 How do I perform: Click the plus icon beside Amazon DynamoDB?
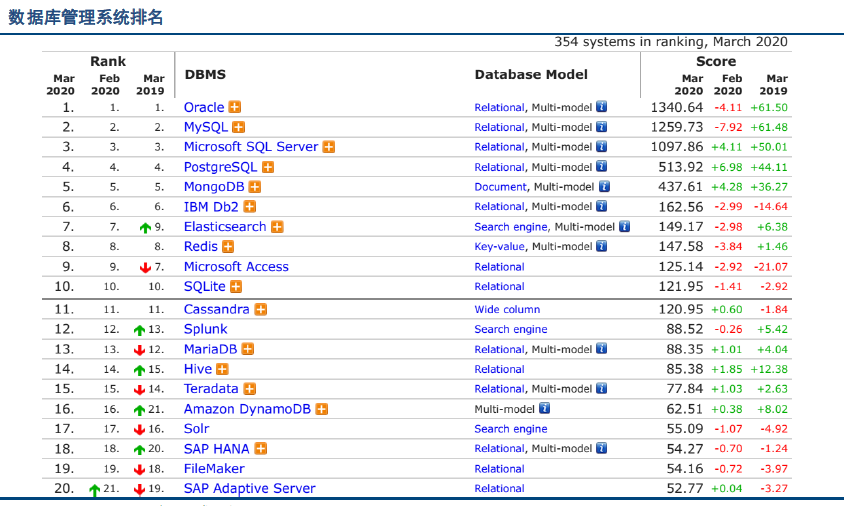(x=322, y=409)
